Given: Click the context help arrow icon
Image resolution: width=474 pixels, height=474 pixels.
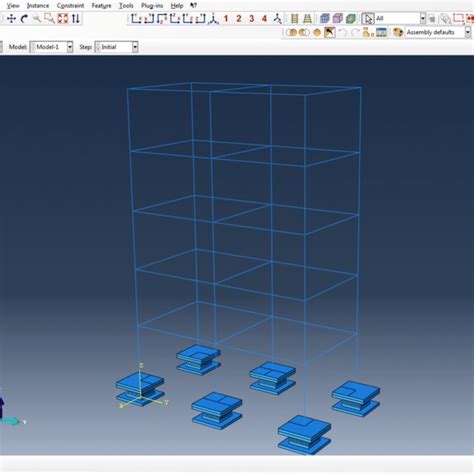Looking at the screenshot, I should click(x=193, y=5).
